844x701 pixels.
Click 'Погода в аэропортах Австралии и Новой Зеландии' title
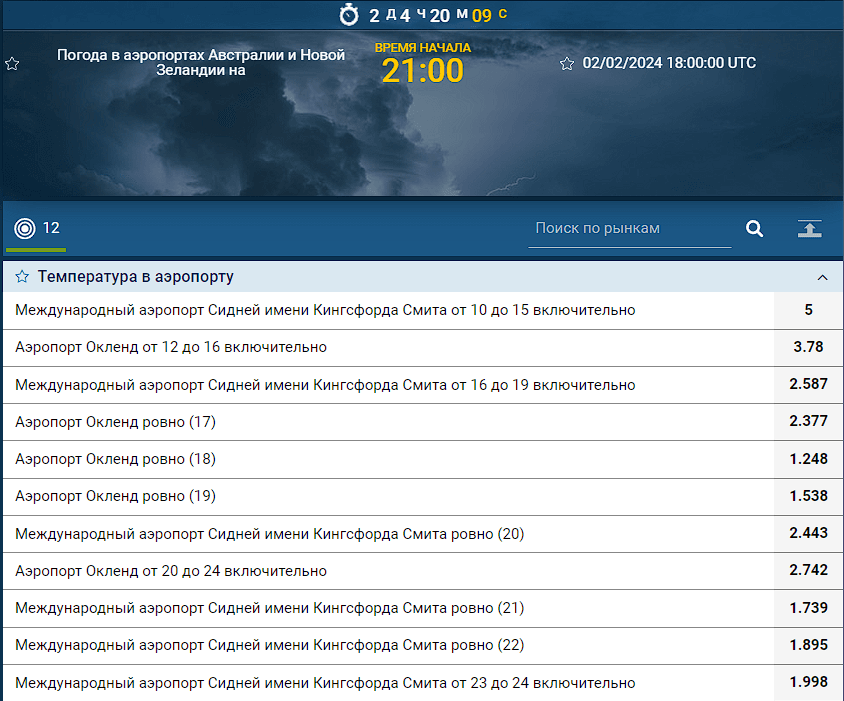coord(201,62)
